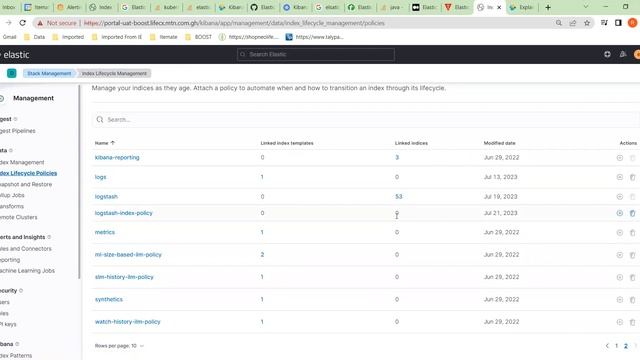Image resolution: width=640 pixels, height=360 pixels.
Task: Add kibana-reporting policy to index template
Action: click(620, 158)
